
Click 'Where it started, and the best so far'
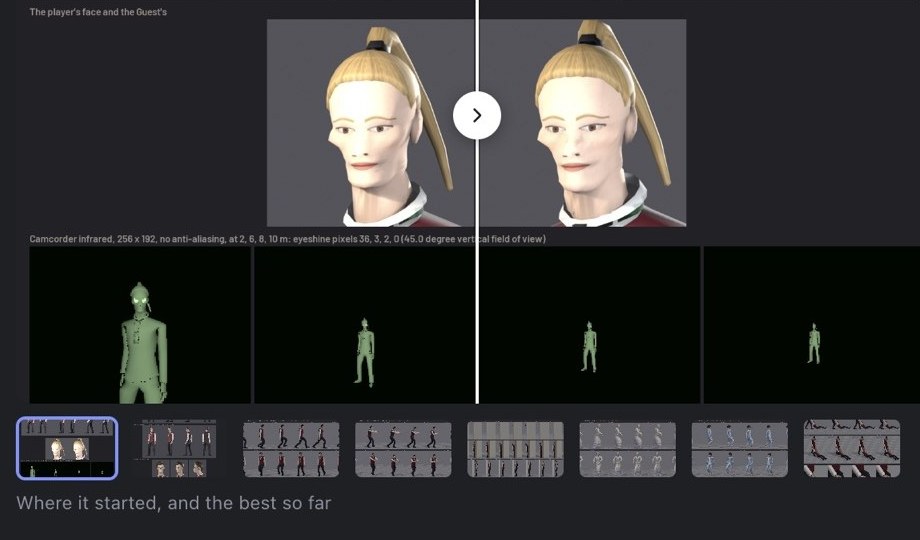174,503
